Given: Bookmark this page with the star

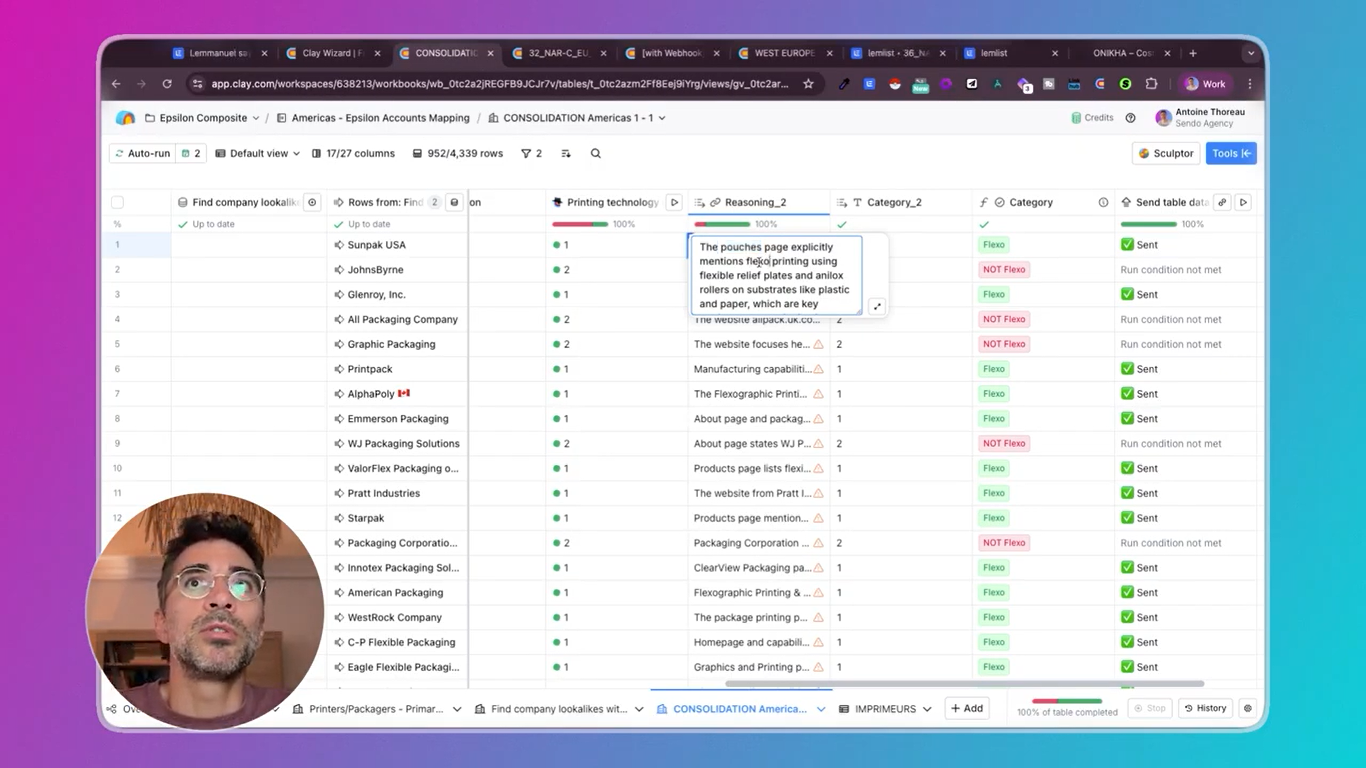Looking at the screenshot, I should [x=808, y=84].
